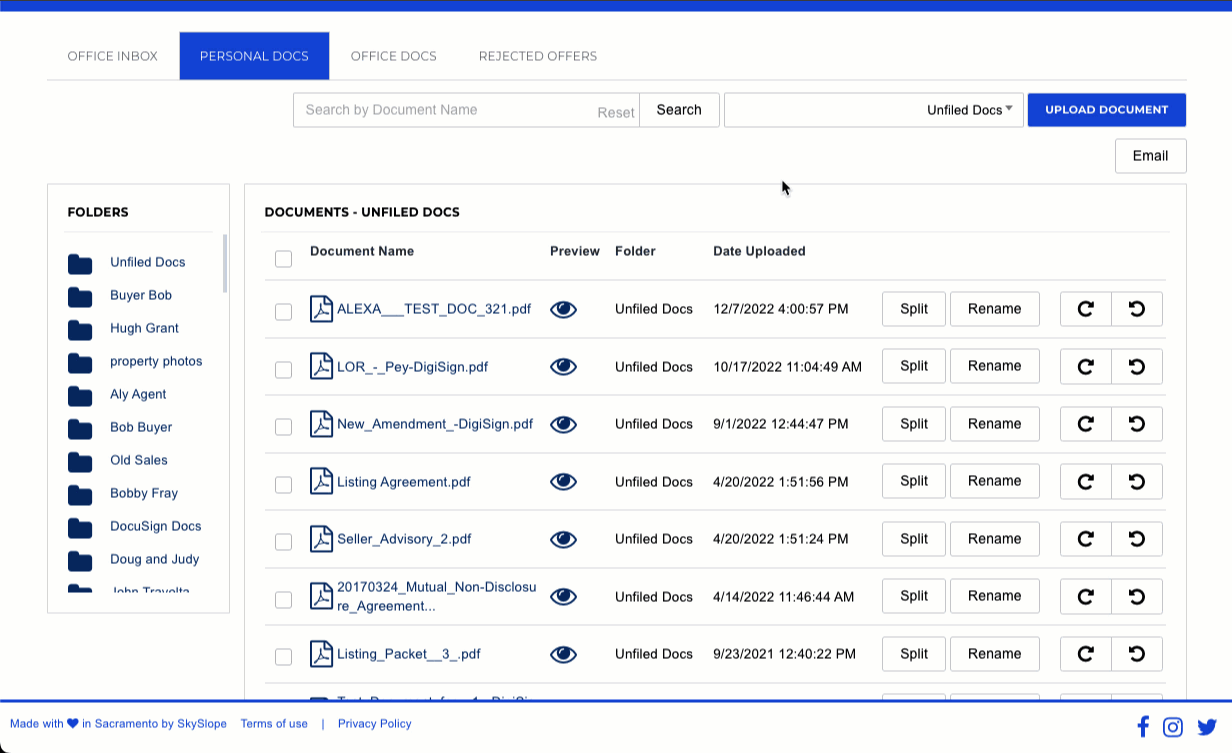This screenshot has height=753, width=1232.
Task: Open the DocuSign Docs folder
Action: pyautogui.click(x=156, y=526)
